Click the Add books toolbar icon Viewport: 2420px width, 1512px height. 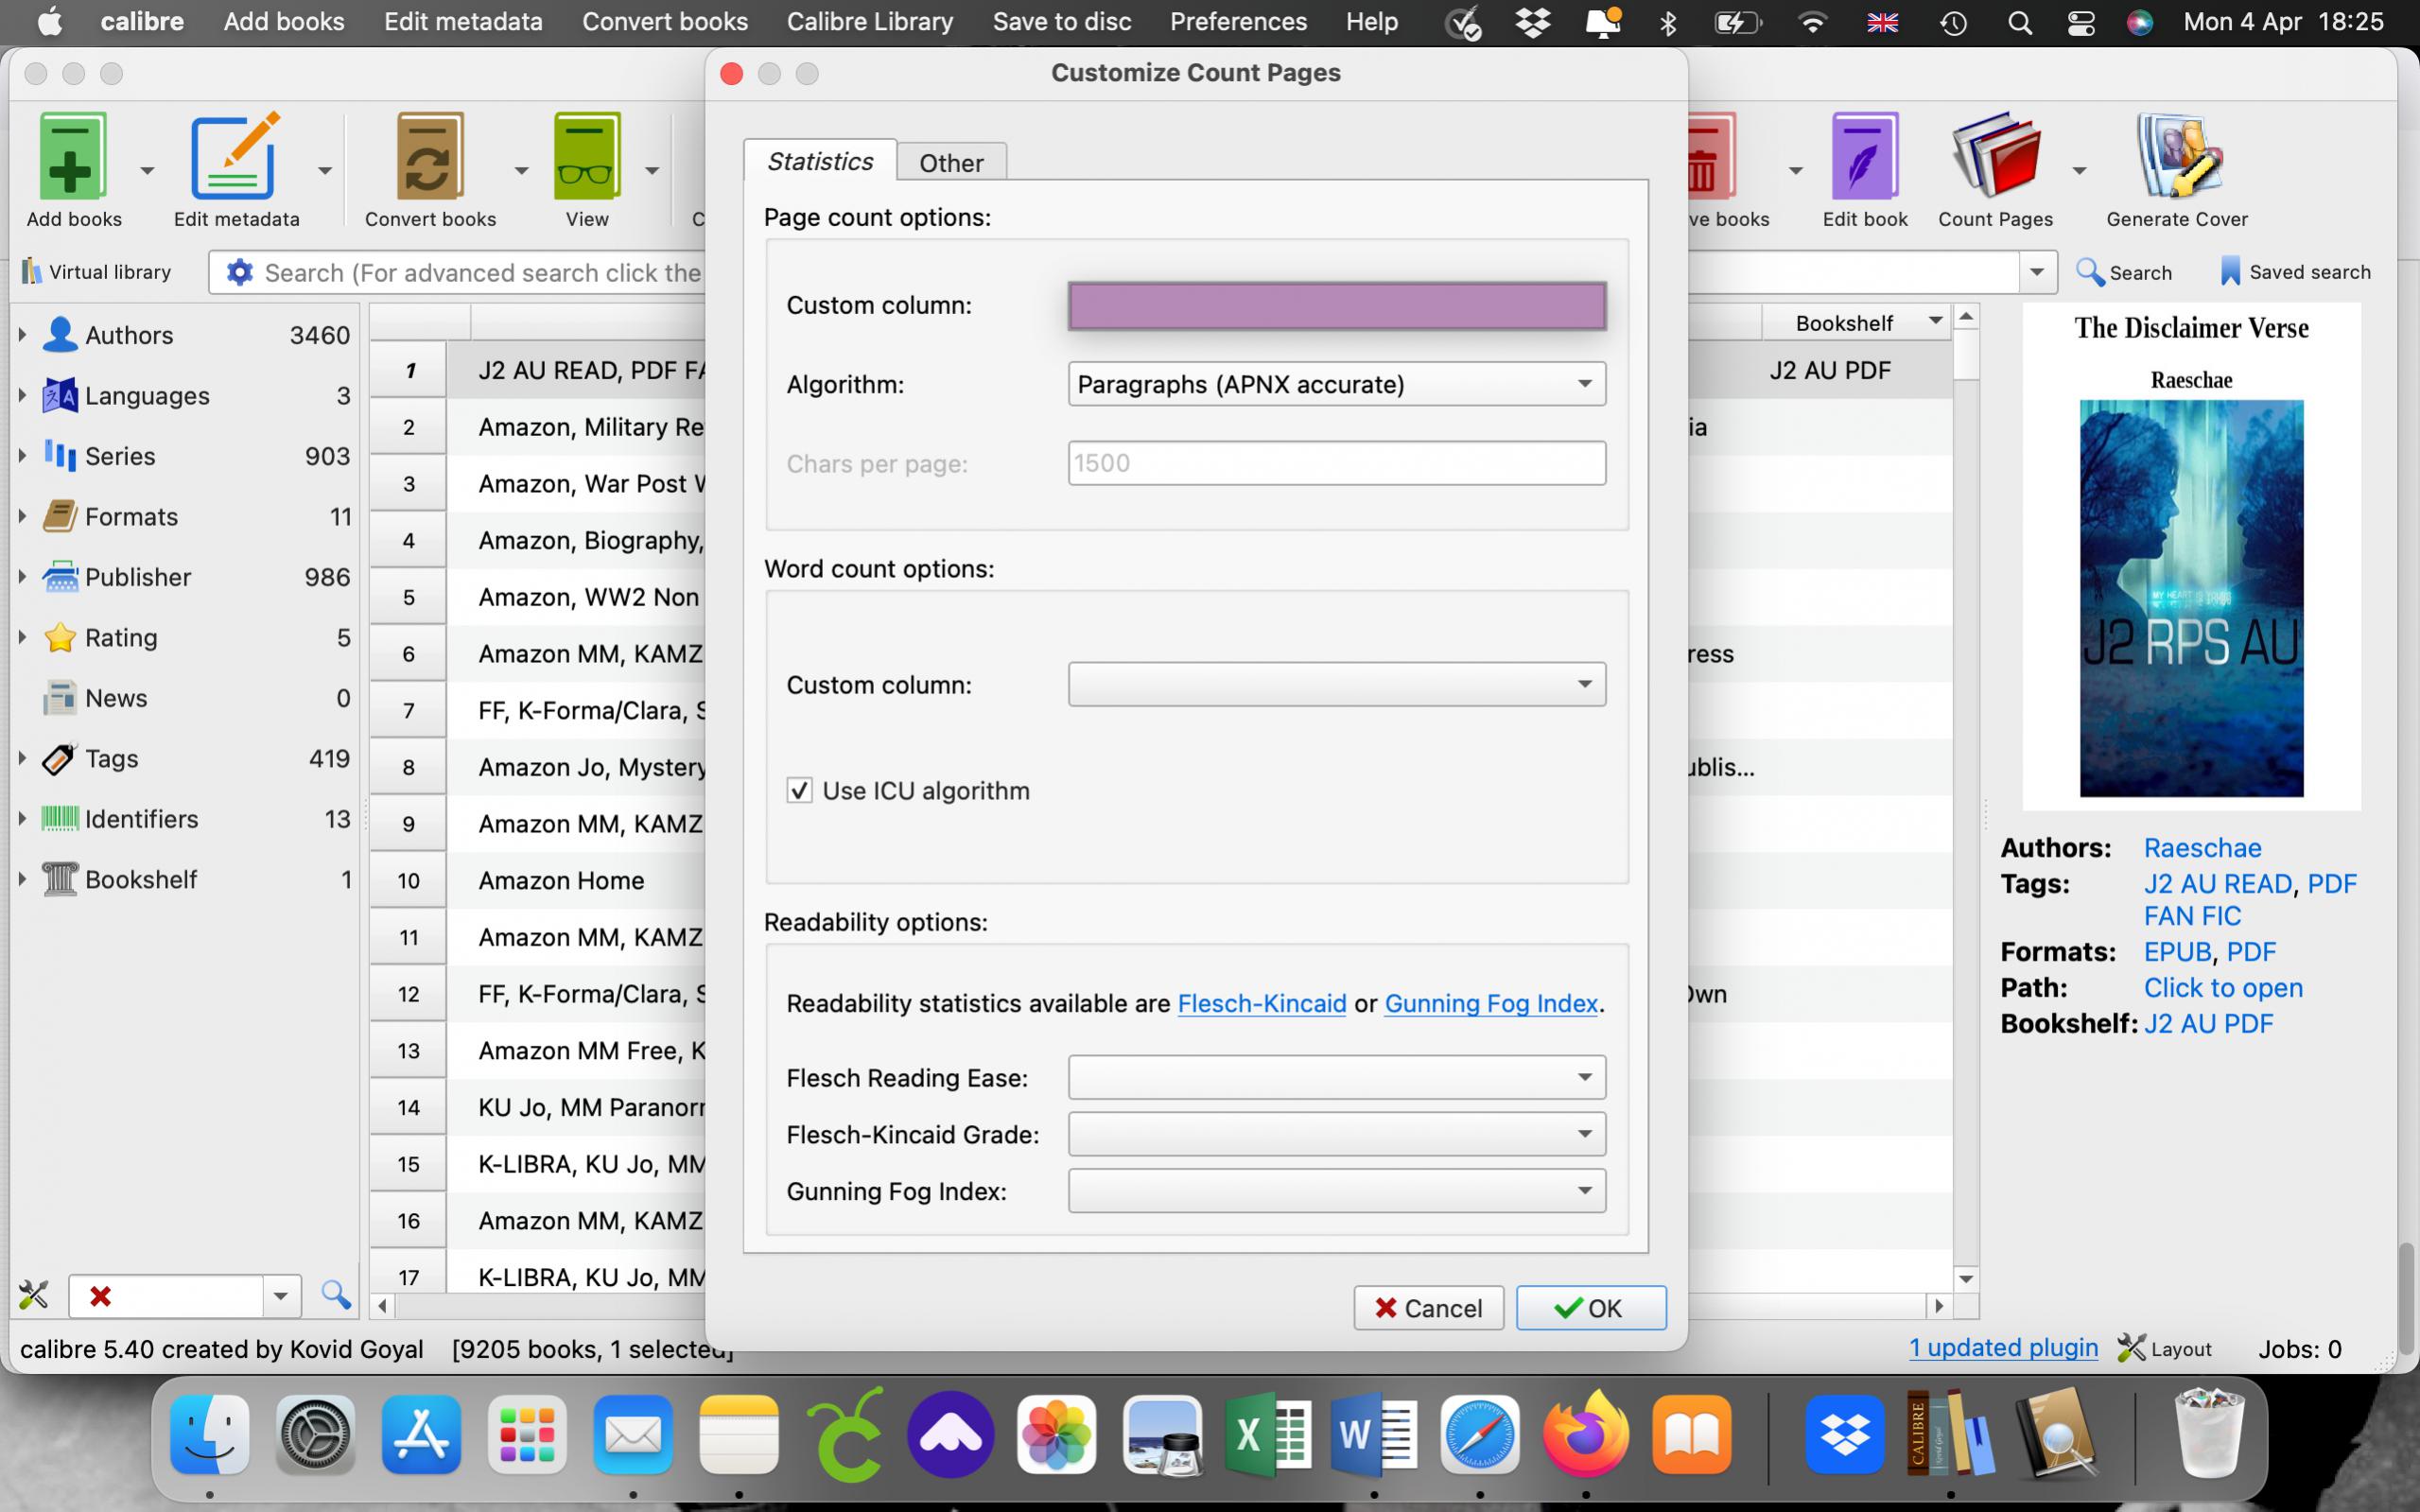(72, 156)
